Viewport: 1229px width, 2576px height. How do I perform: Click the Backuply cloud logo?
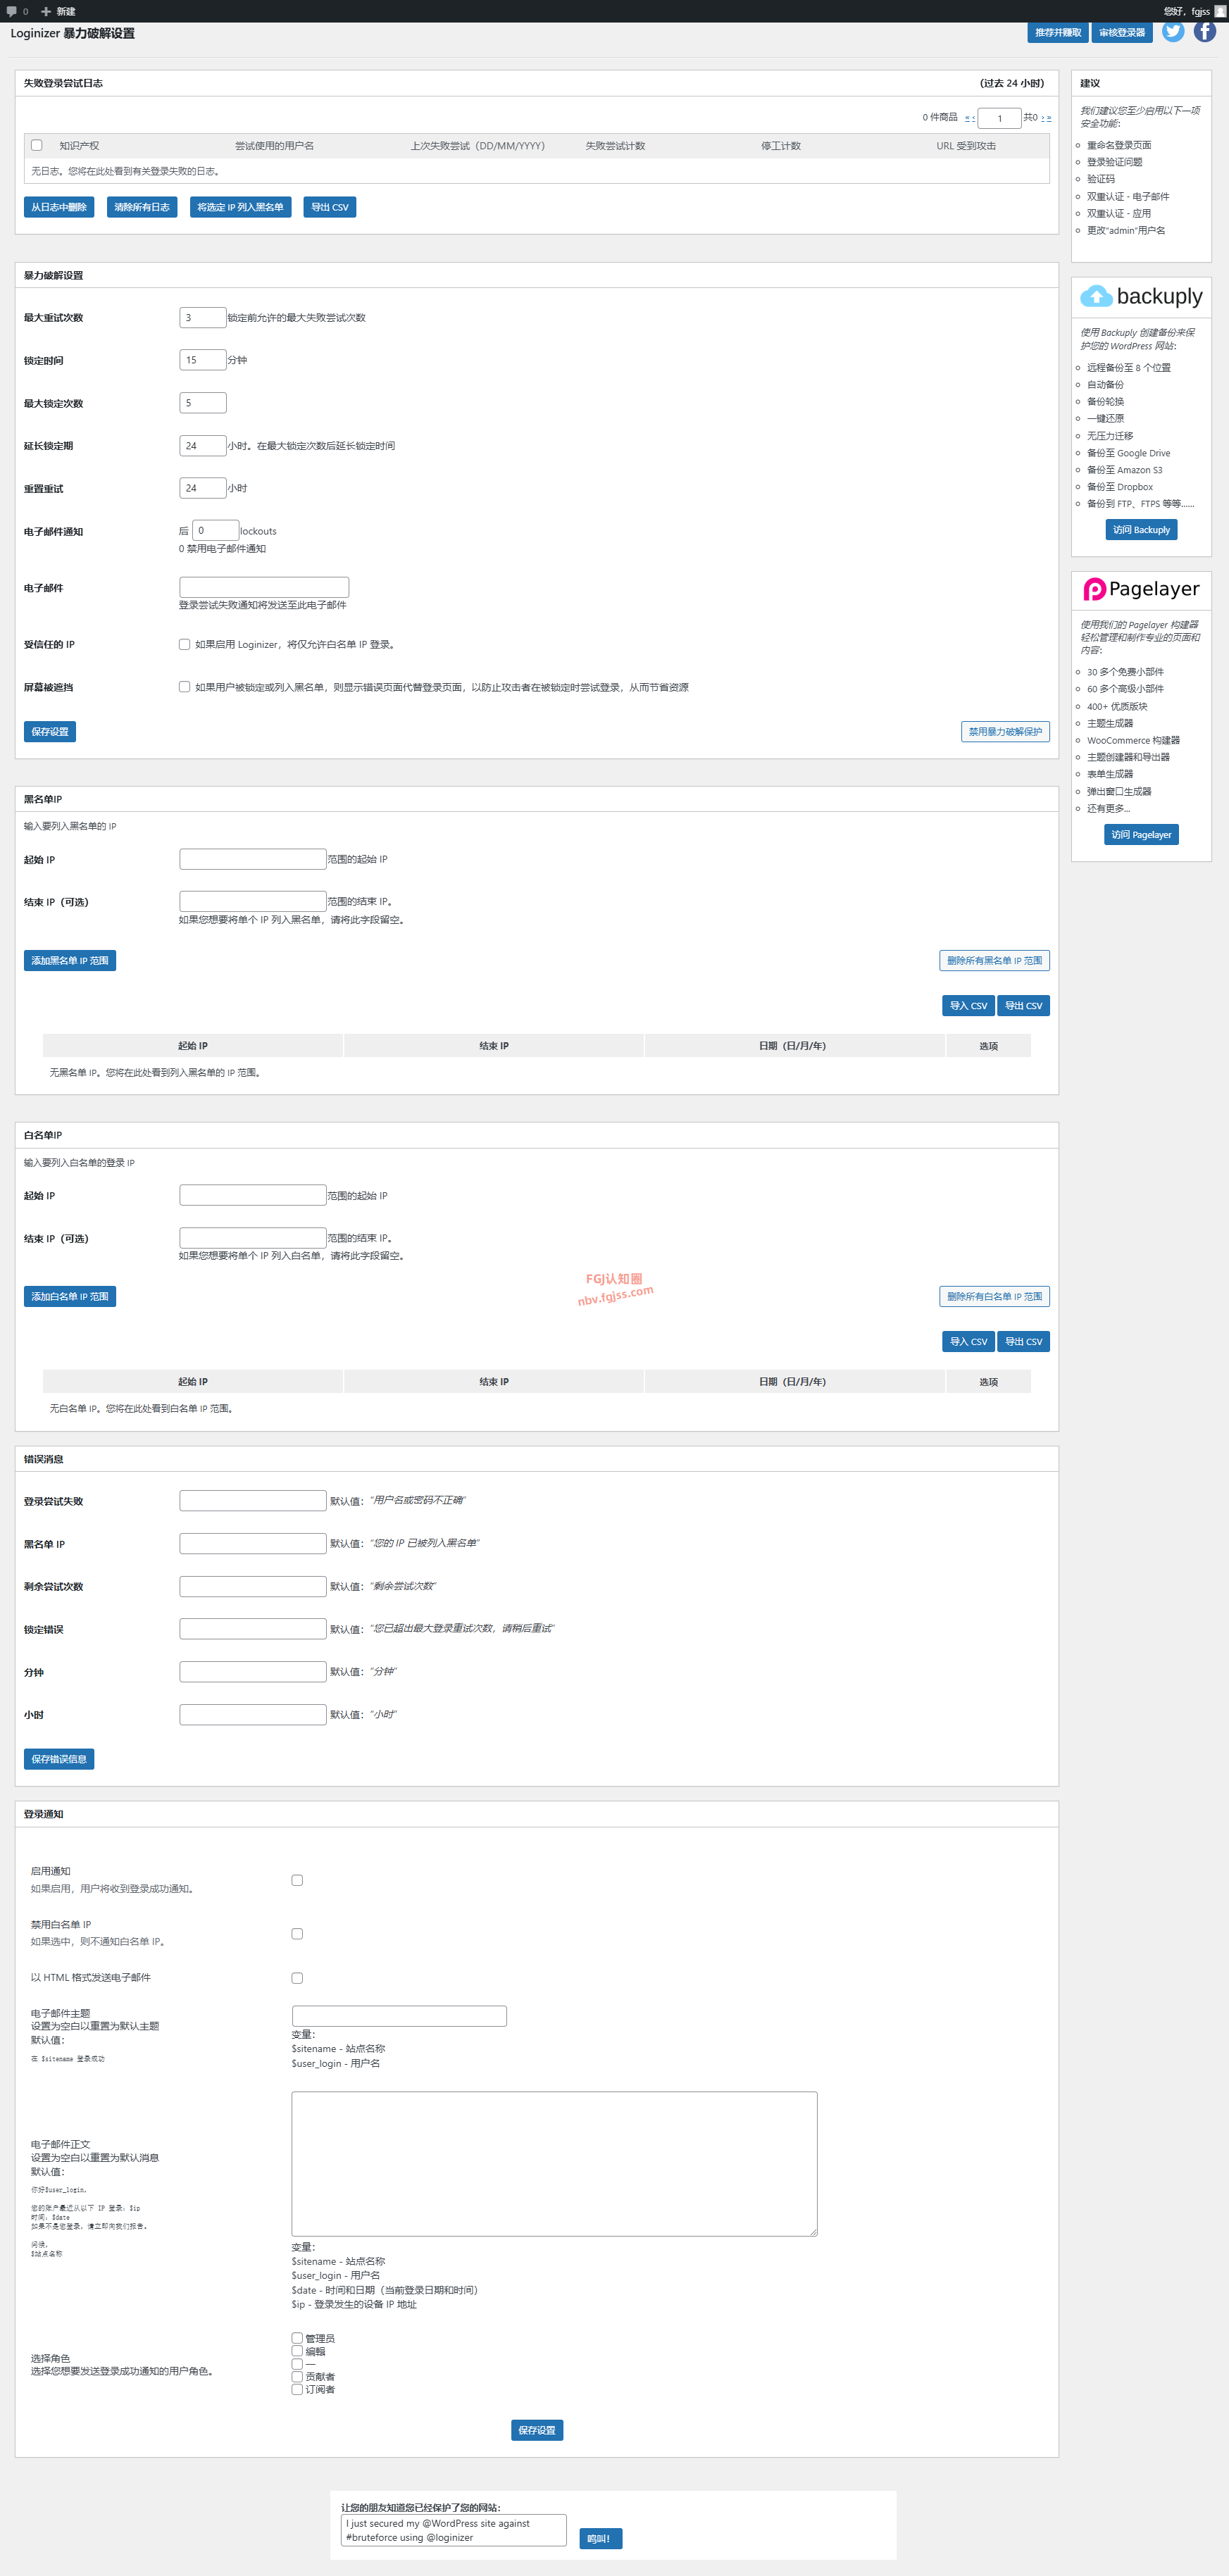(1096, 297)
